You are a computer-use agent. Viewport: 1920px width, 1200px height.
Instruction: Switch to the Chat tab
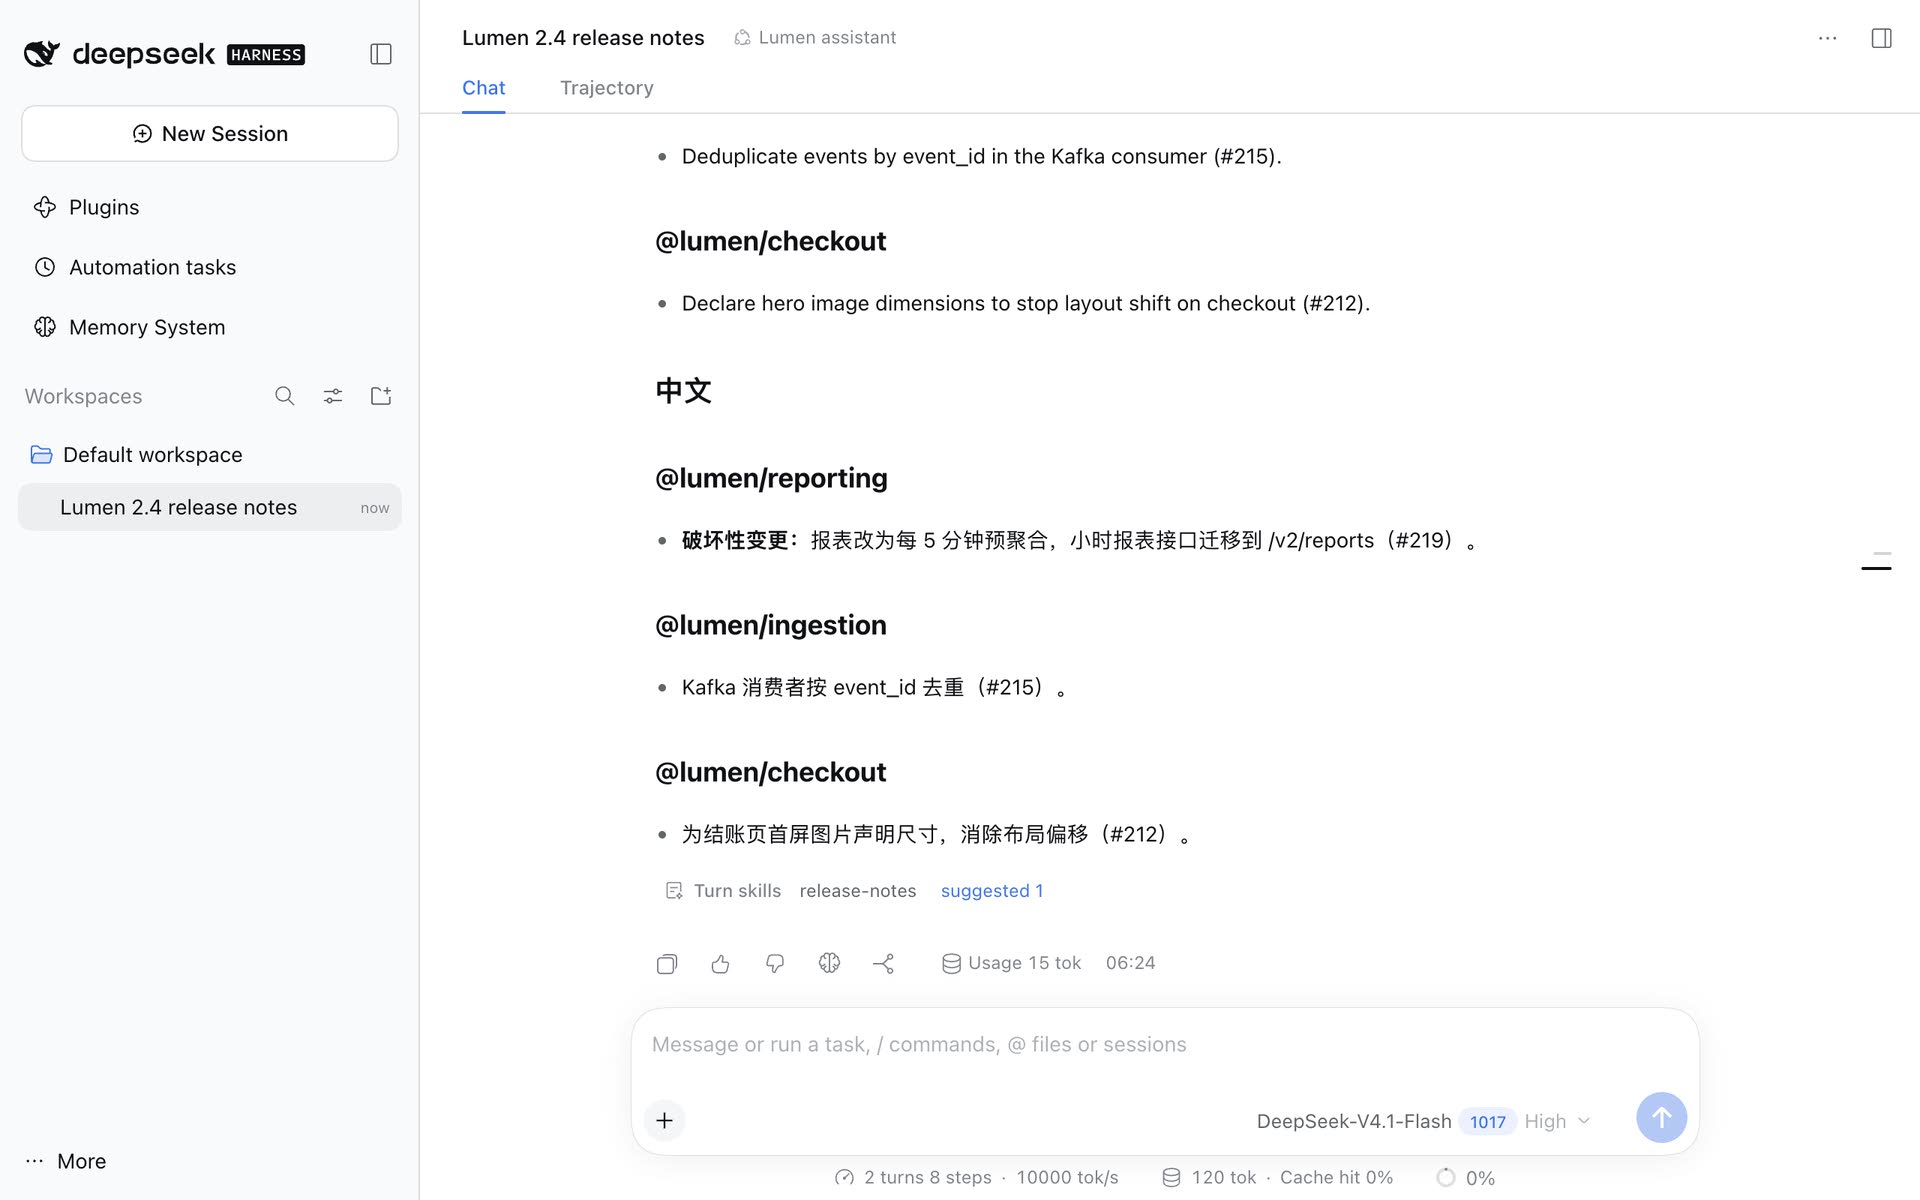[x=483, y=88]
